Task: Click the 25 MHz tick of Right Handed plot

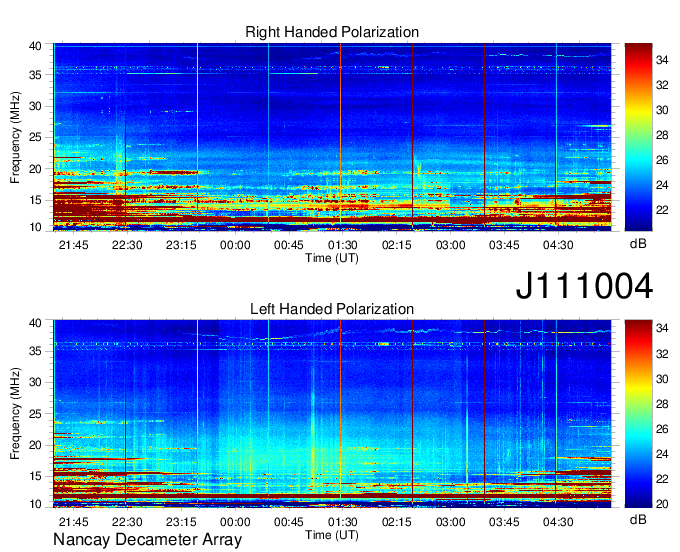Action: tap(35, 137)
